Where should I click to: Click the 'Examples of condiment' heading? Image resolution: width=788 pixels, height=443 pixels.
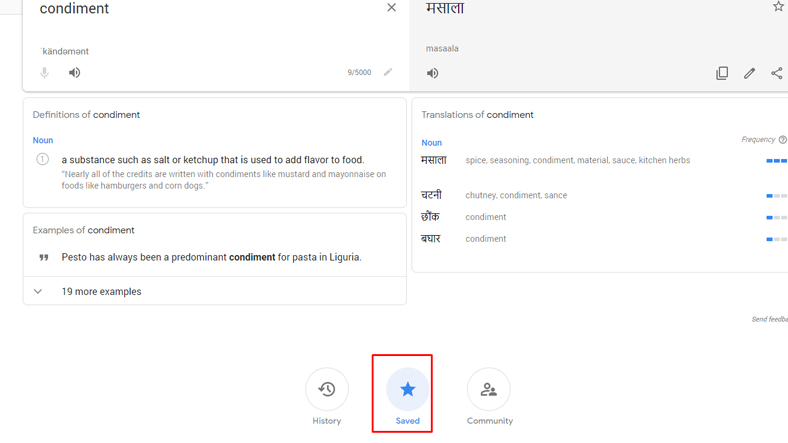[x=83, y=230]
